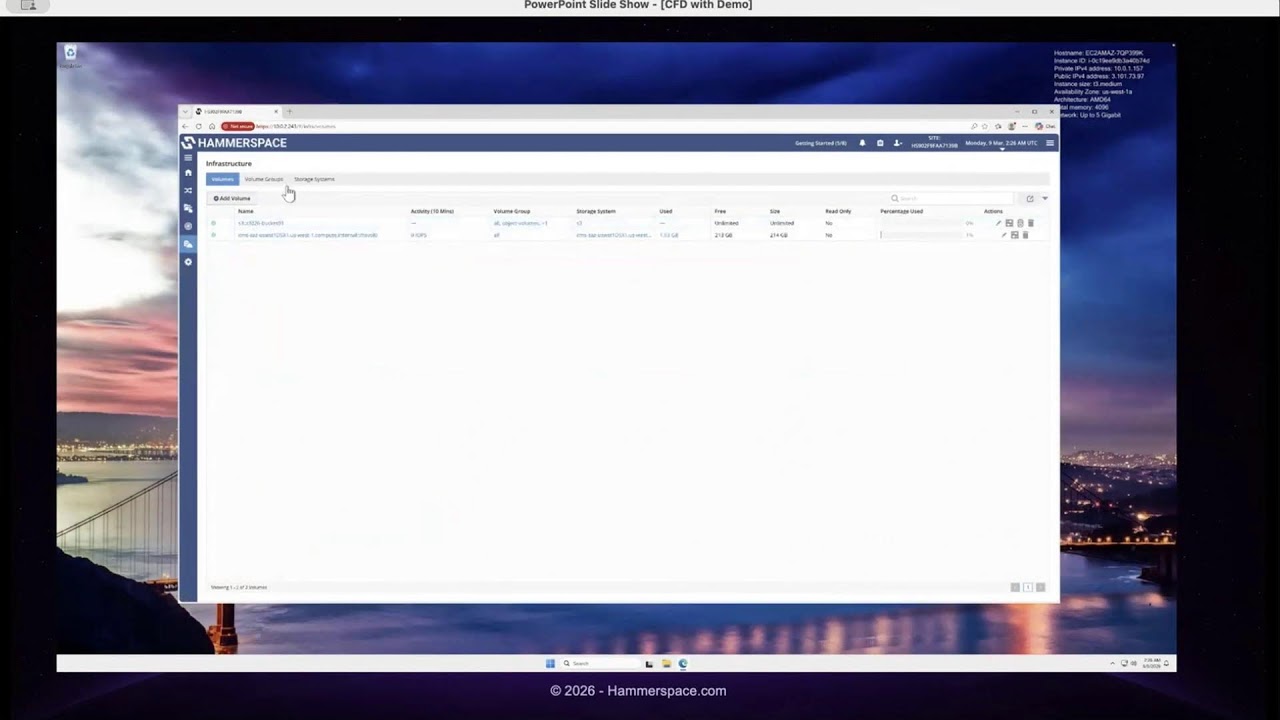Screen dimensions: 1280x720
Task: Delete the 214 GB volume with trash icon
Action: coord(1025,235)
